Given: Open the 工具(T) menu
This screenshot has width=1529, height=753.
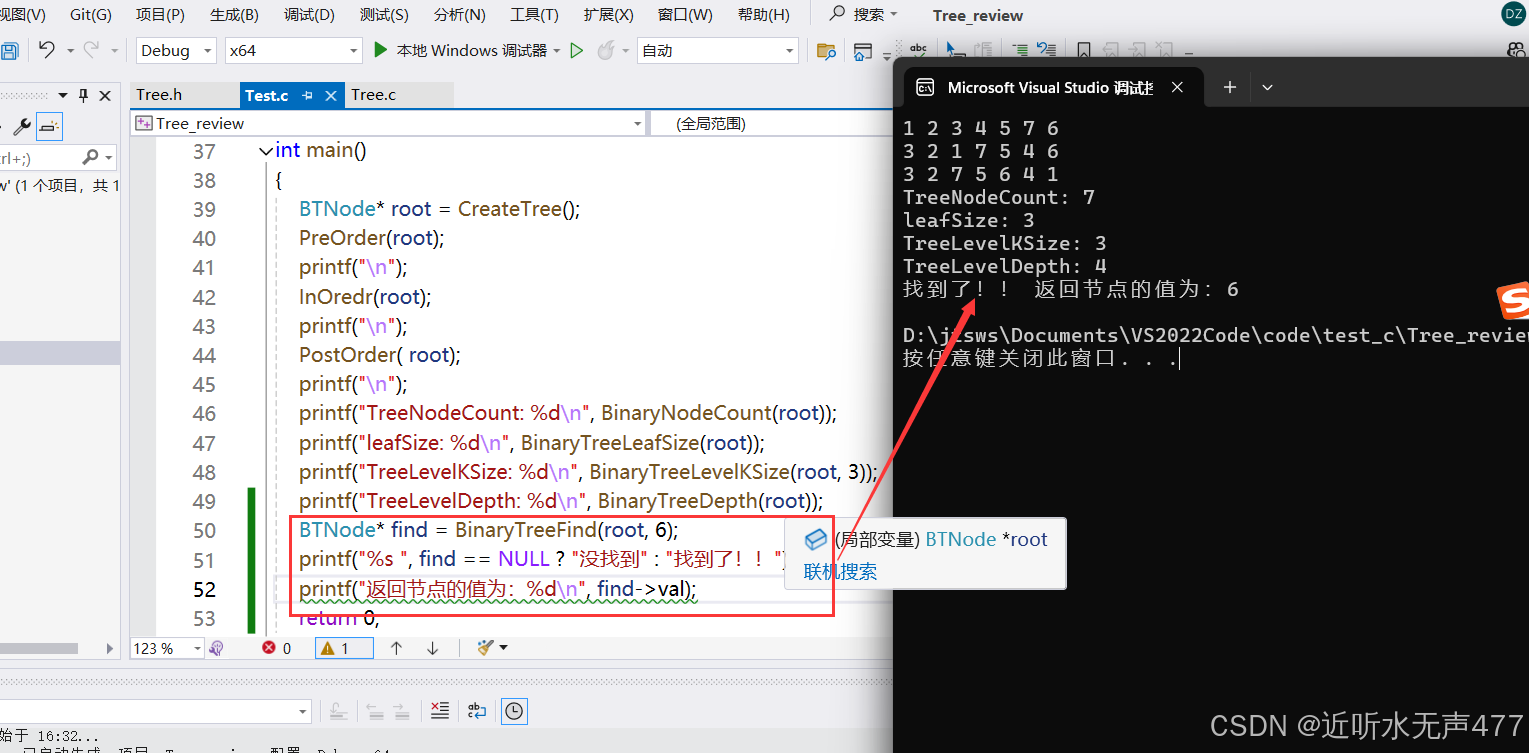Looking at the screenshot, I should [x=534, y=15].
